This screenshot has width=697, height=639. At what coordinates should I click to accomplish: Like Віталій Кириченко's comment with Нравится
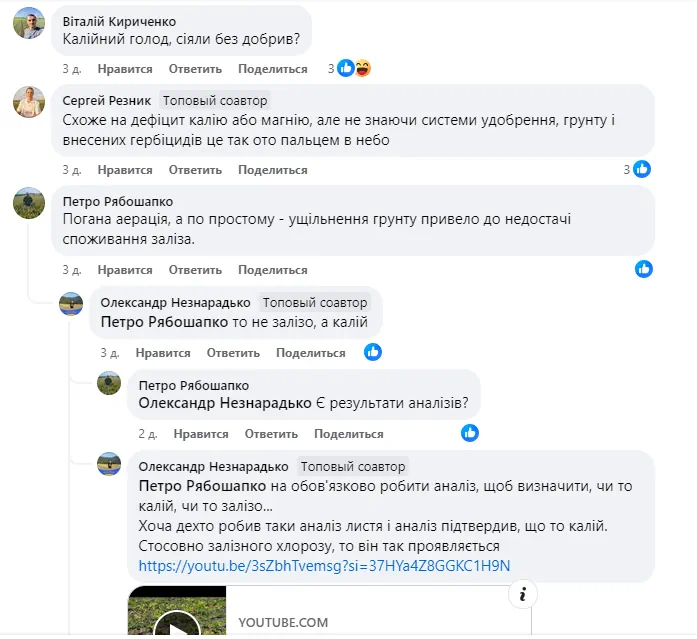(x=125, y=69)
